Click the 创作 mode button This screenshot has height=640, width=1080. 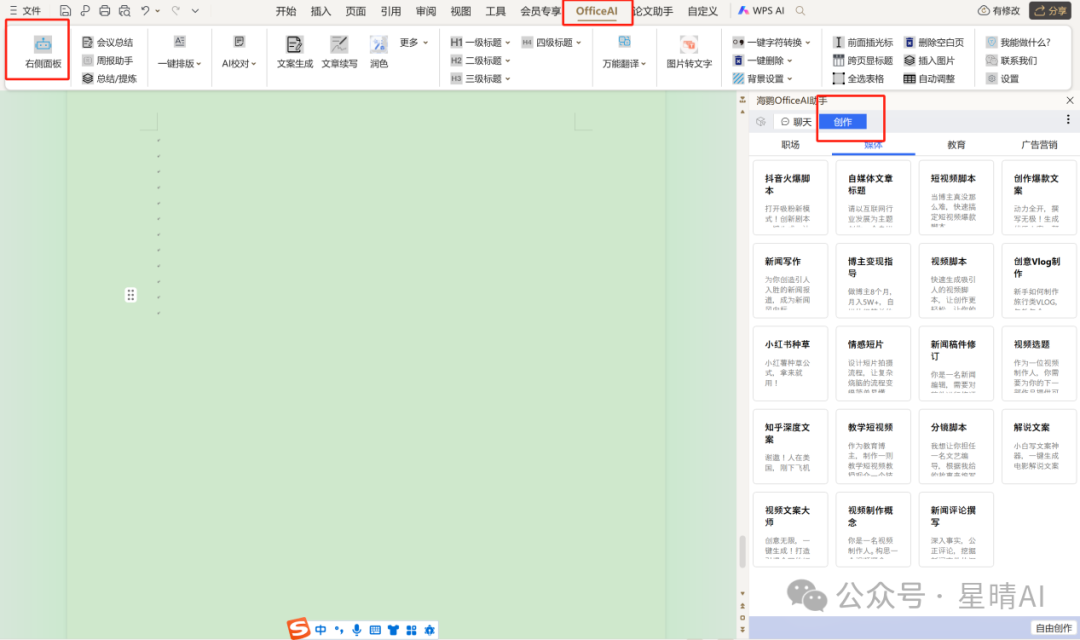tap(842, 122)
